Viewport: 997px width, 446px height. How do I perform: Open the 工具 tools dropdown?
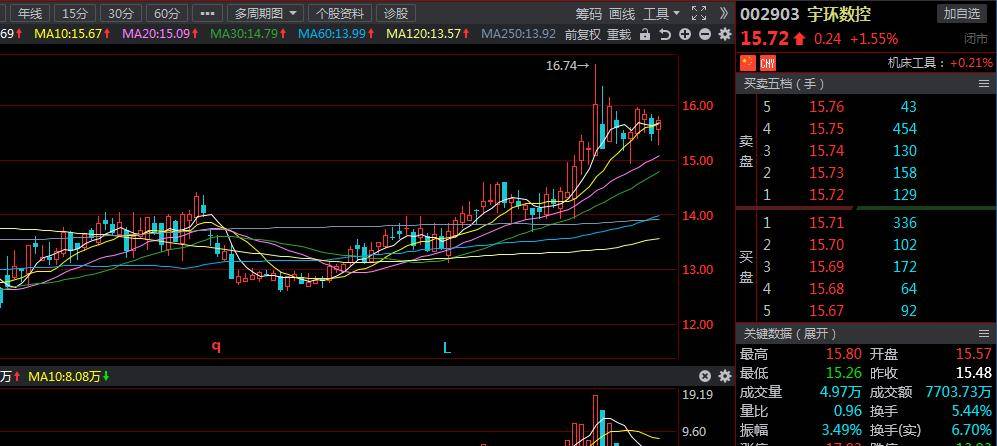pyautogui.click(x=661, y=13)
